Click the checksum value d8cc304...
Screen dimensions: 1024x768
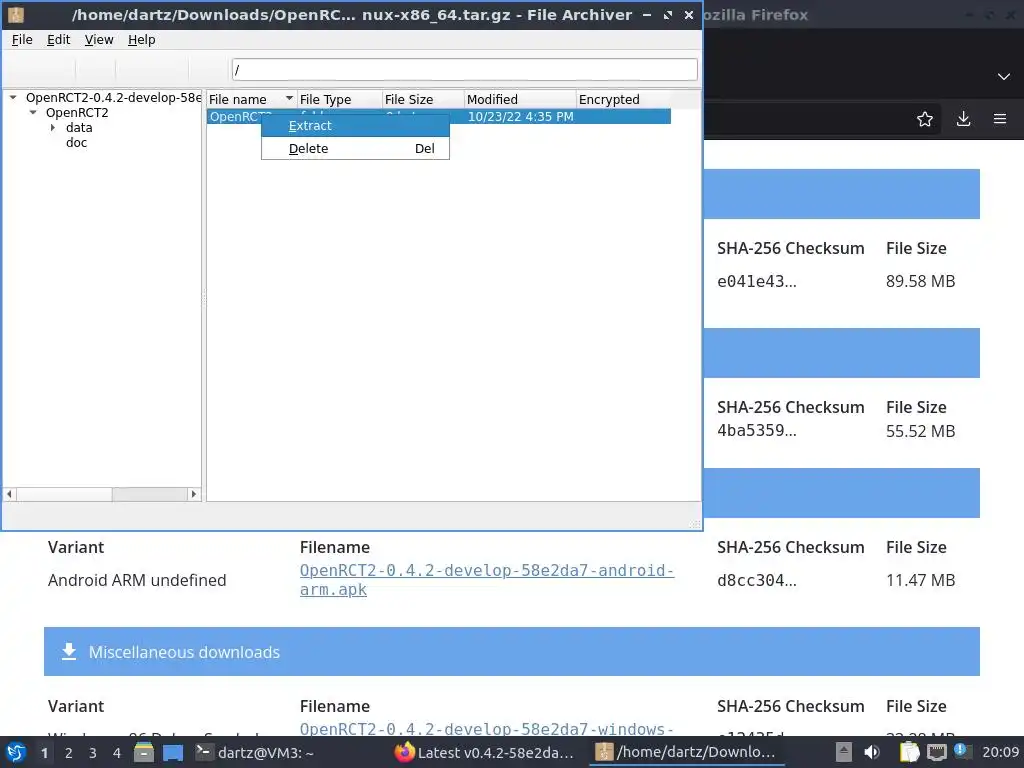pos(756,580)
